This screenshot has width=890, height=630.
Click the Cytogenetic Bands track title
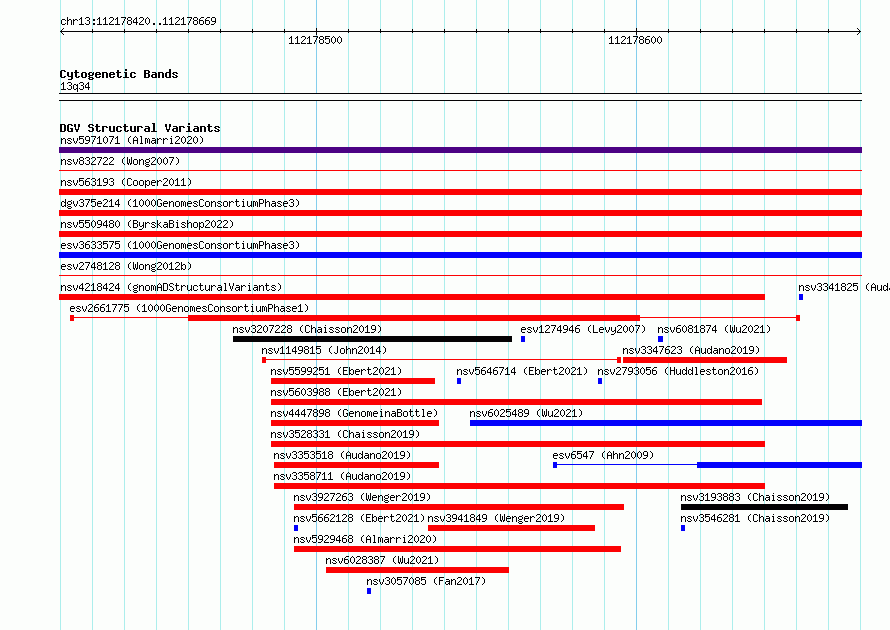point(119,74)
